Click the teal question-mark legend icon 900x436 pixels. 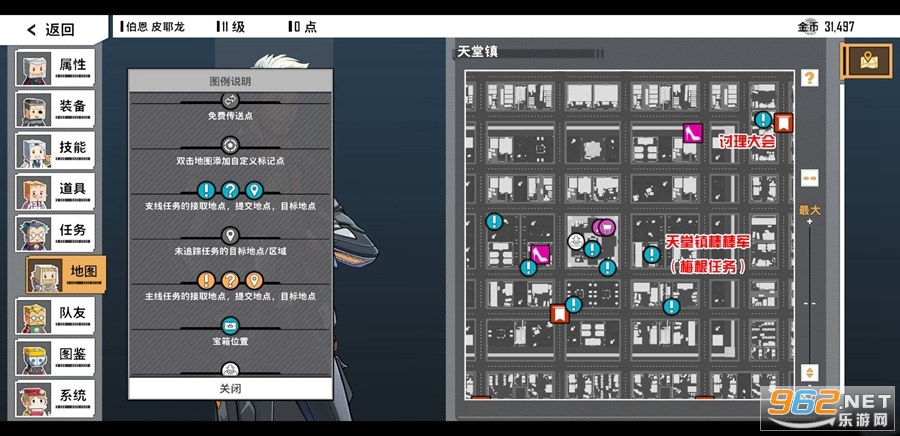(230, 190)
